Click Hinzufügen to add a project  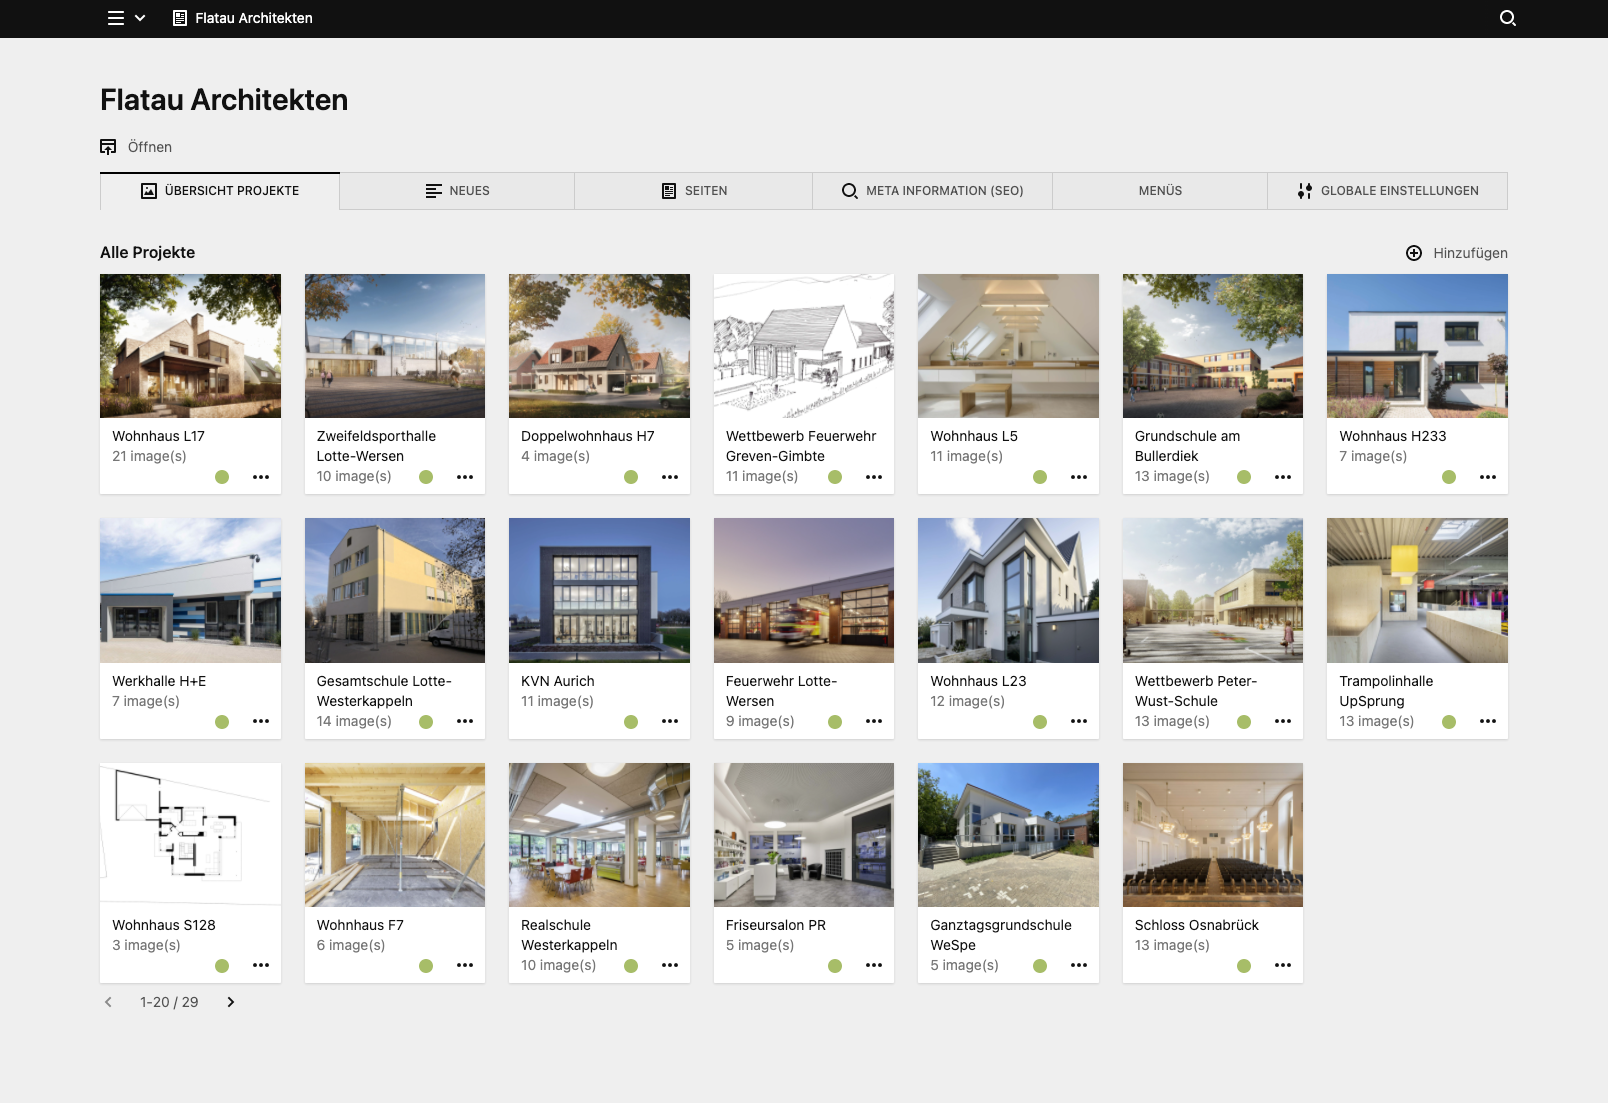pyautogui.click(x=1457, y=253)
